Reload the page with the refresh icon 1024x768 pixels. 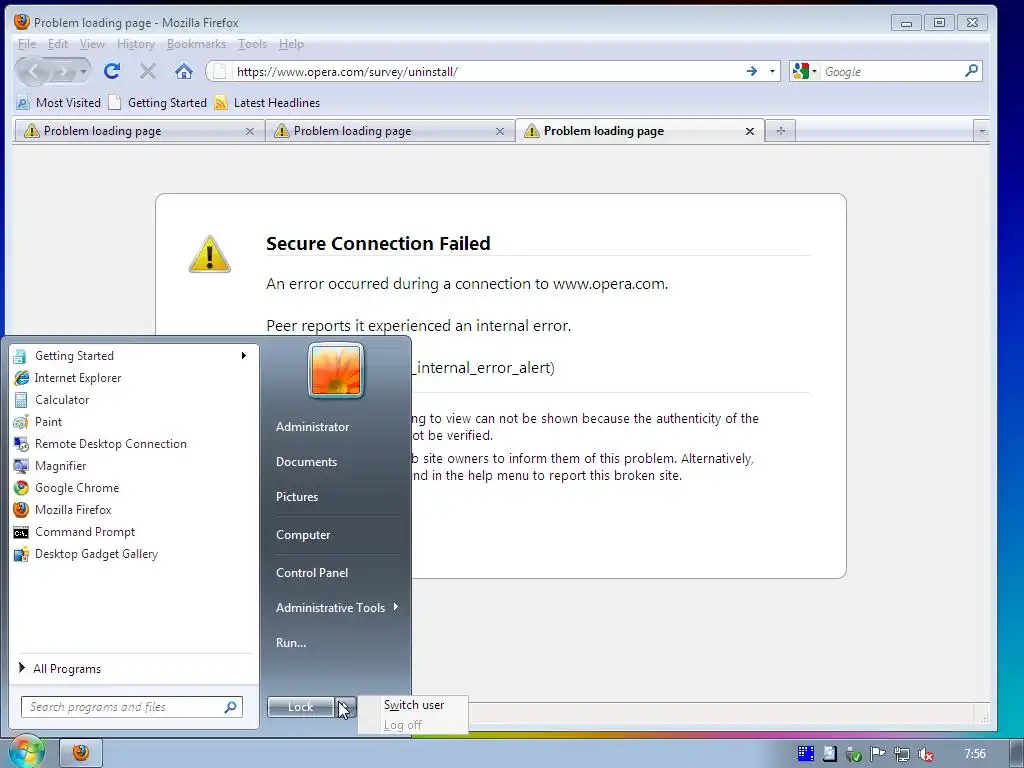(x=112, y=71)
